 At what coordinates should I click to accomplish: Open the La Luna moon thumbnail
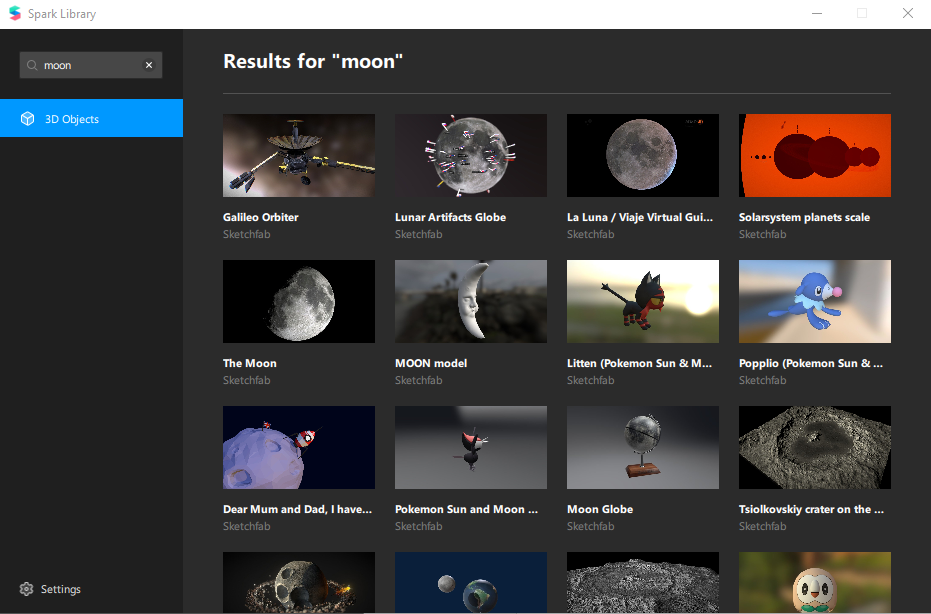click(x=642, y=155)
